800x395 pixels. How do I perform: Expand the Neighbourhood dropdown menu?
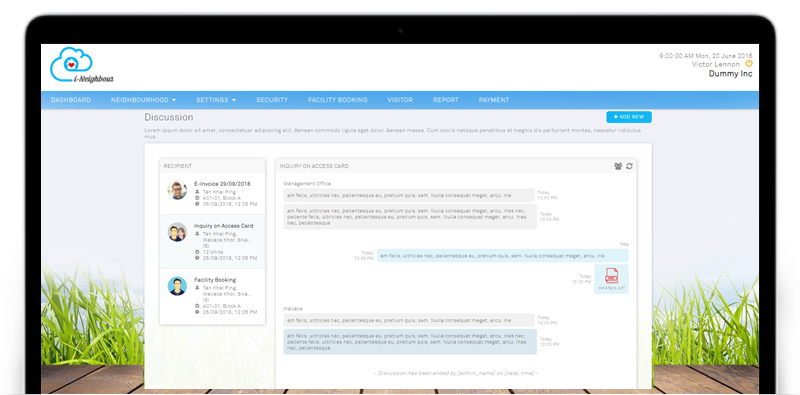(x=143, y=100)
